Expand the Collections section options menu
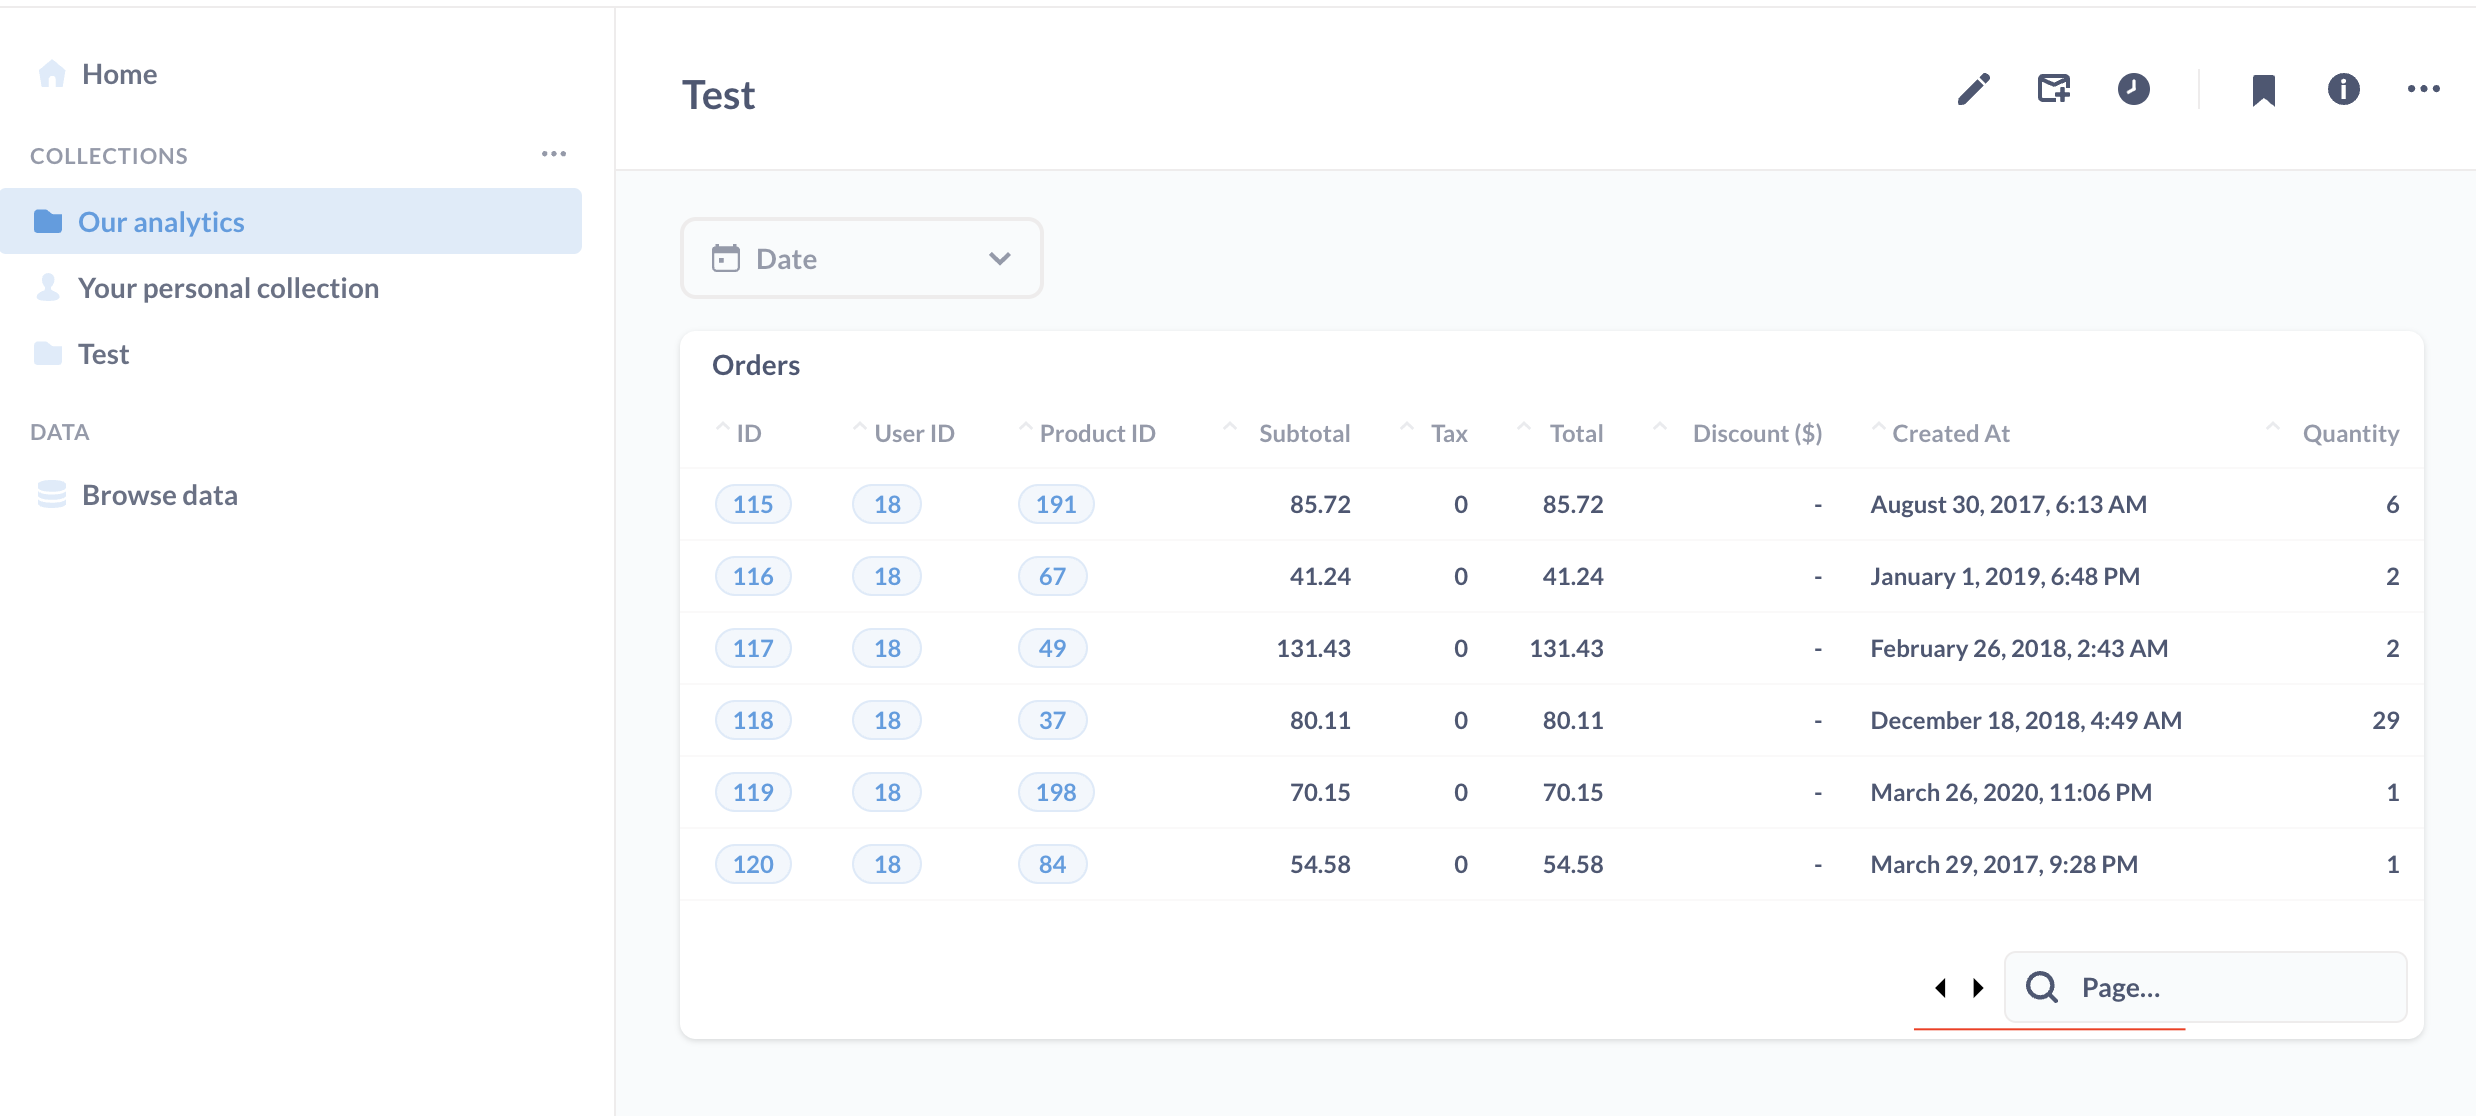Viewport: 2476px width, 1116px height. 554,153
